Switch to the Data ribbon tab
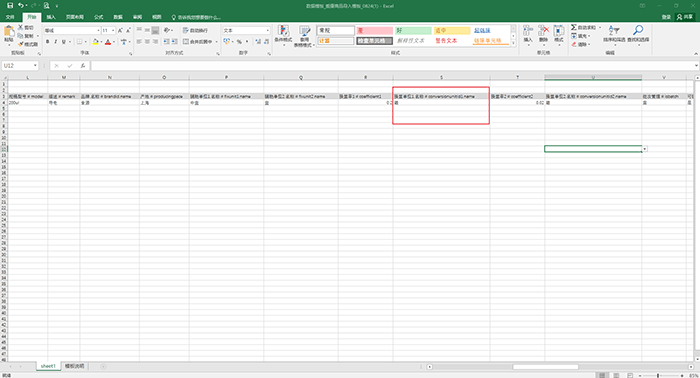This screenshot has height=378, width=700. (x=118, y=17)
